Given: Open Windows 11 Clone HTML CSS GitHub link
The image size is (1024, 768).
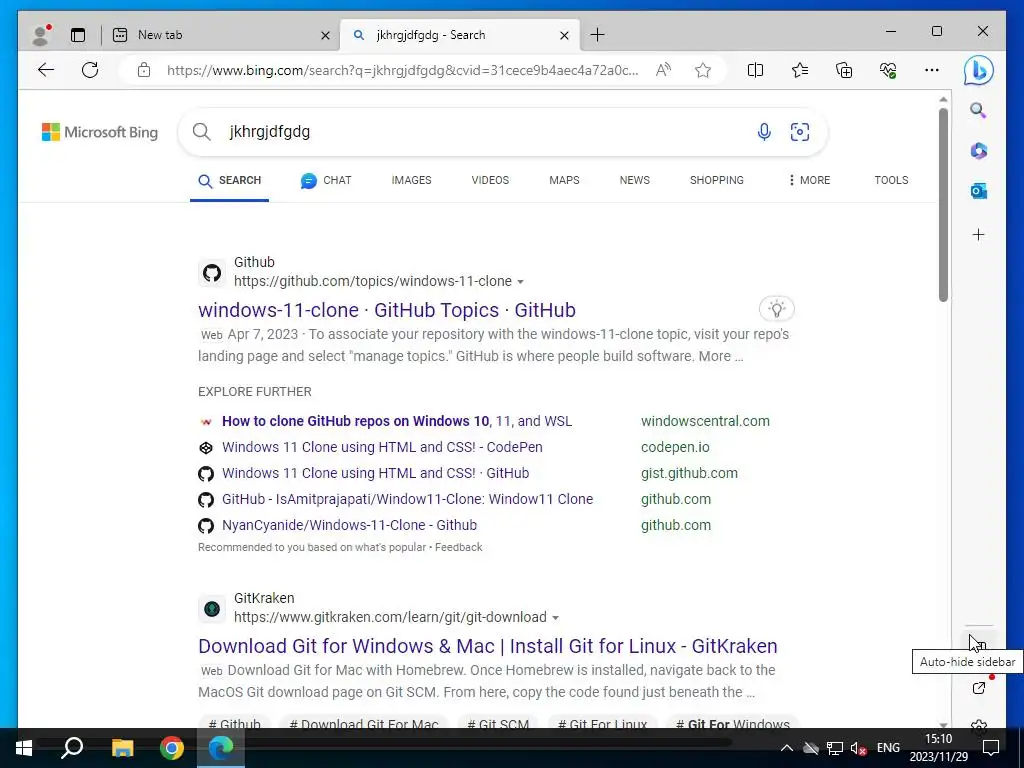Looking at the screenshot, I should point(376,473).
